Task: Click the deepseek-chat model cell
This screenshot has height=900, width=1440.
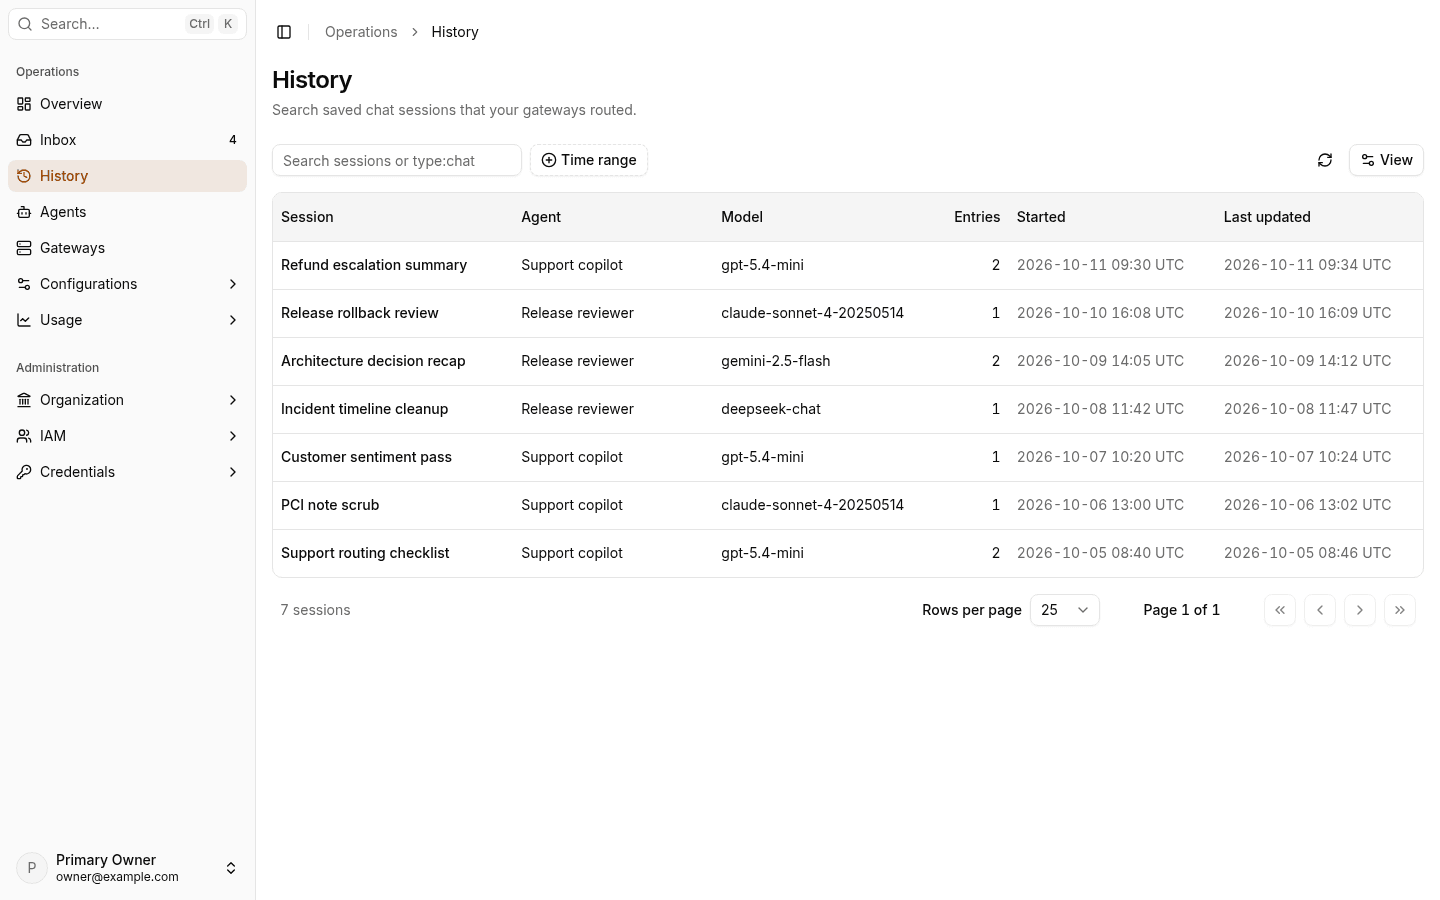Action: pos(771,409)
